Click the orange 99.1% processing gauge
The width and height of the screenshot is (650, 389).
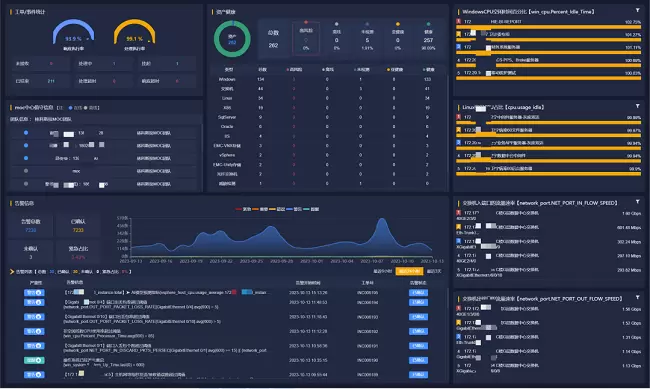coord(134,32)
